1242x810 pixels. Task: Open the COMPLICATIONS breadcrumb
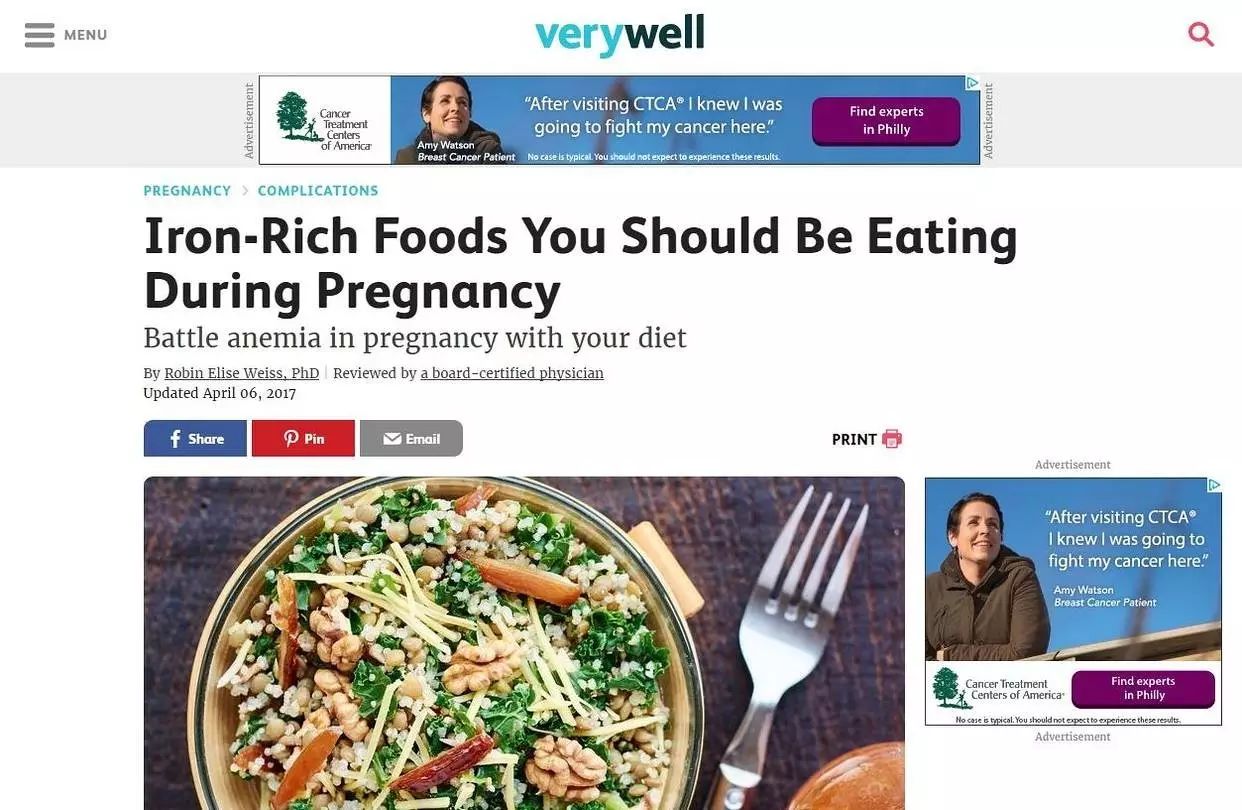[318, 191]
